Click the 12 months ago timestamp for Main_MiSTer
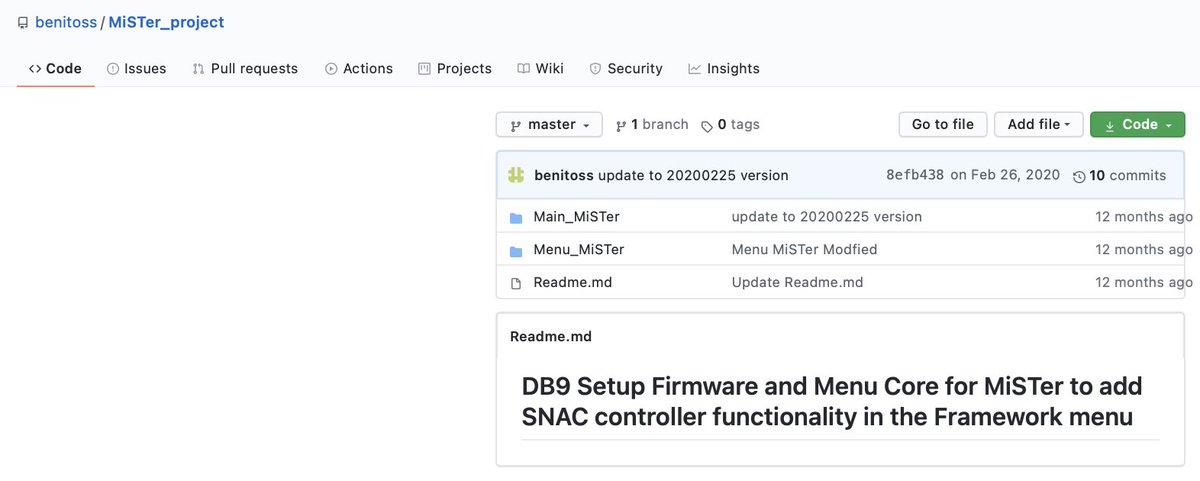Image resolution: width=1200 pixels, height=481 pixels. click(1144, 217)
